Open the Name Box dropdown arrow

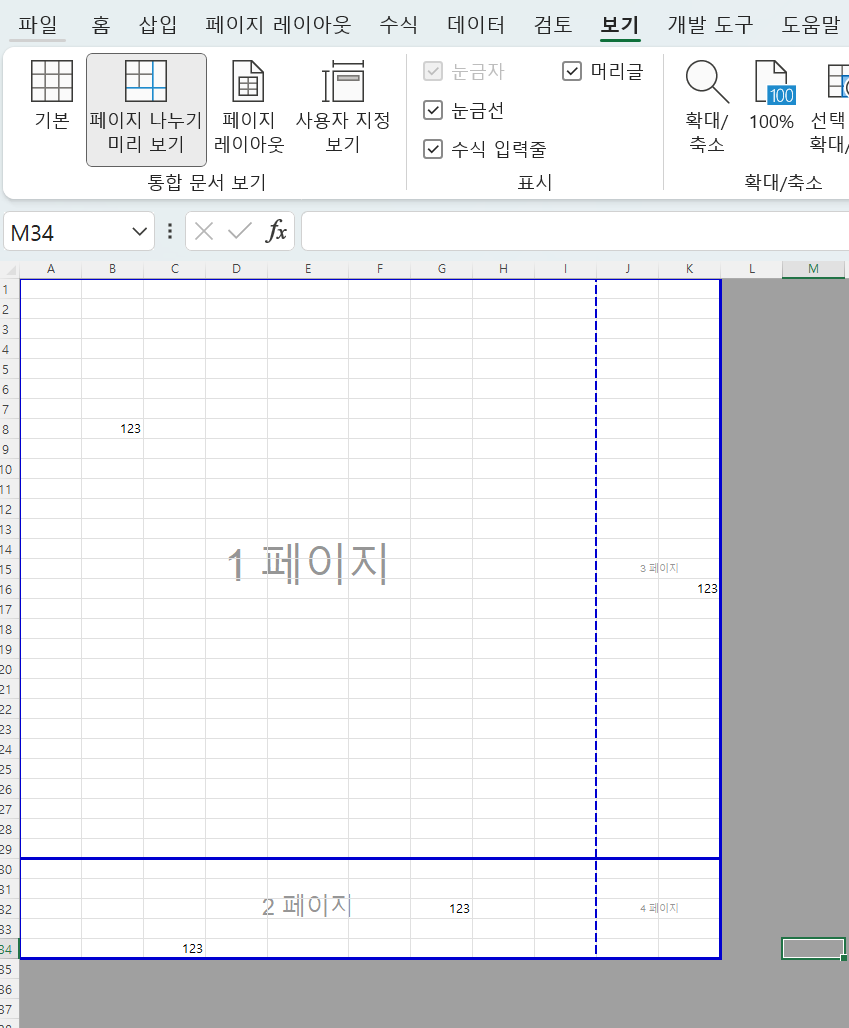pos(138,231)
